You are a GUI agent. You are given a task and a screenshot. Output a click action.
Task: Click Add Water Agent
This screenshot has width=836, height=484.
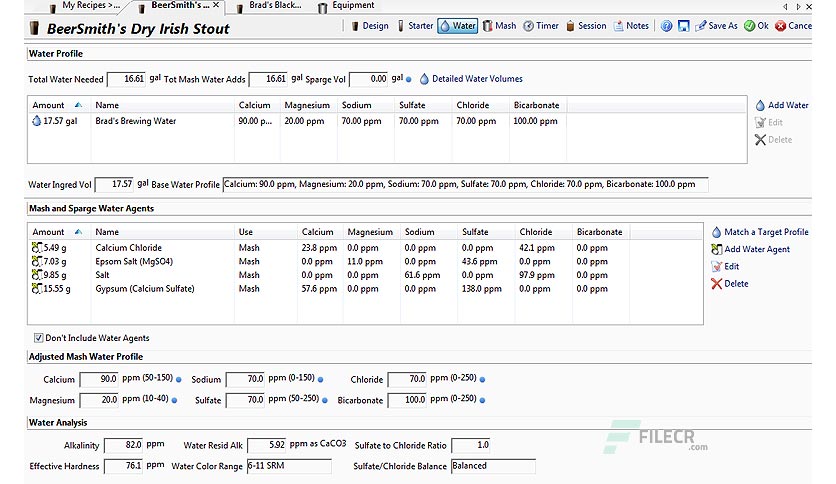pyautogui.click(x=750, y=249)
